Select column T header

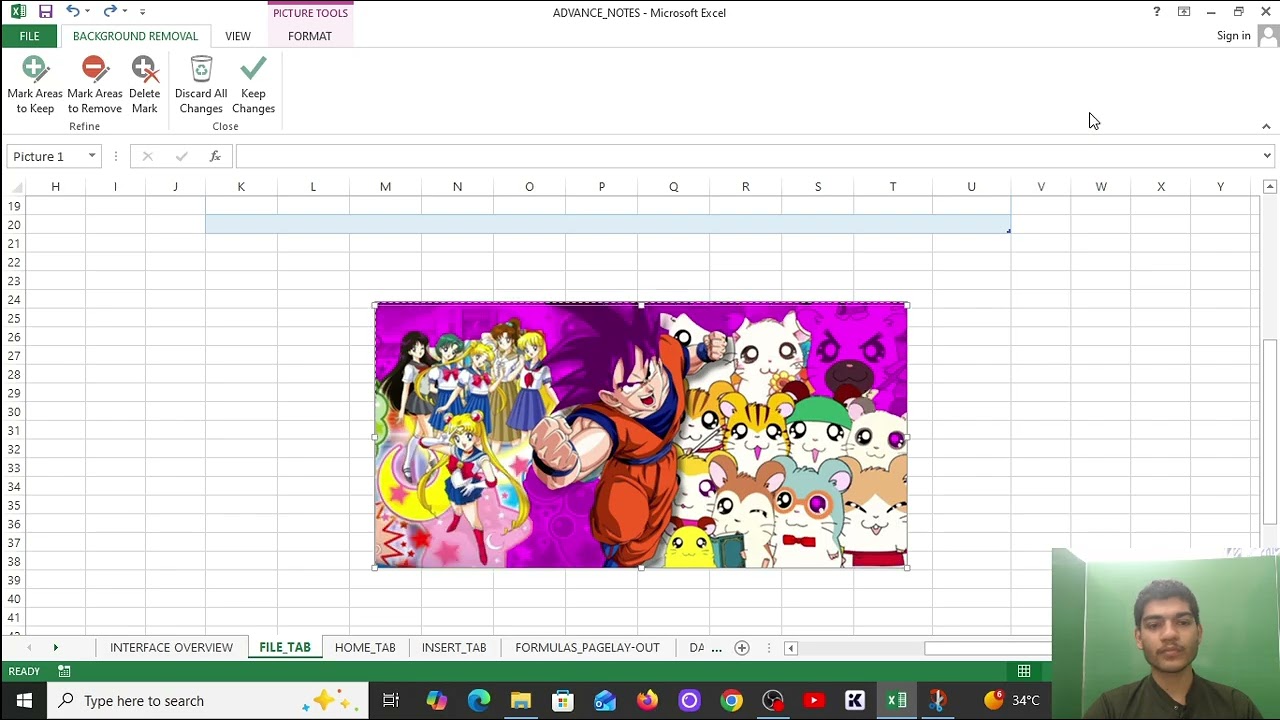click(893, 187)
